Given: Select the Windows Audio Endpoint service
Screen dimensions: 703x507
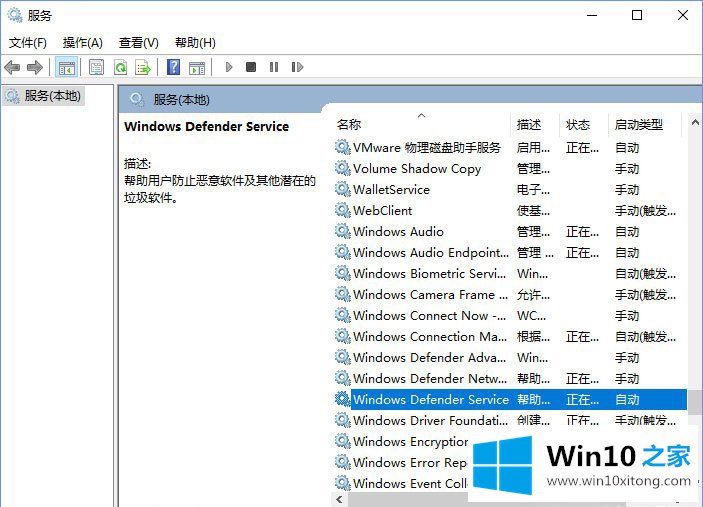Looking at the screenshot, I should [x=510, y=253].
